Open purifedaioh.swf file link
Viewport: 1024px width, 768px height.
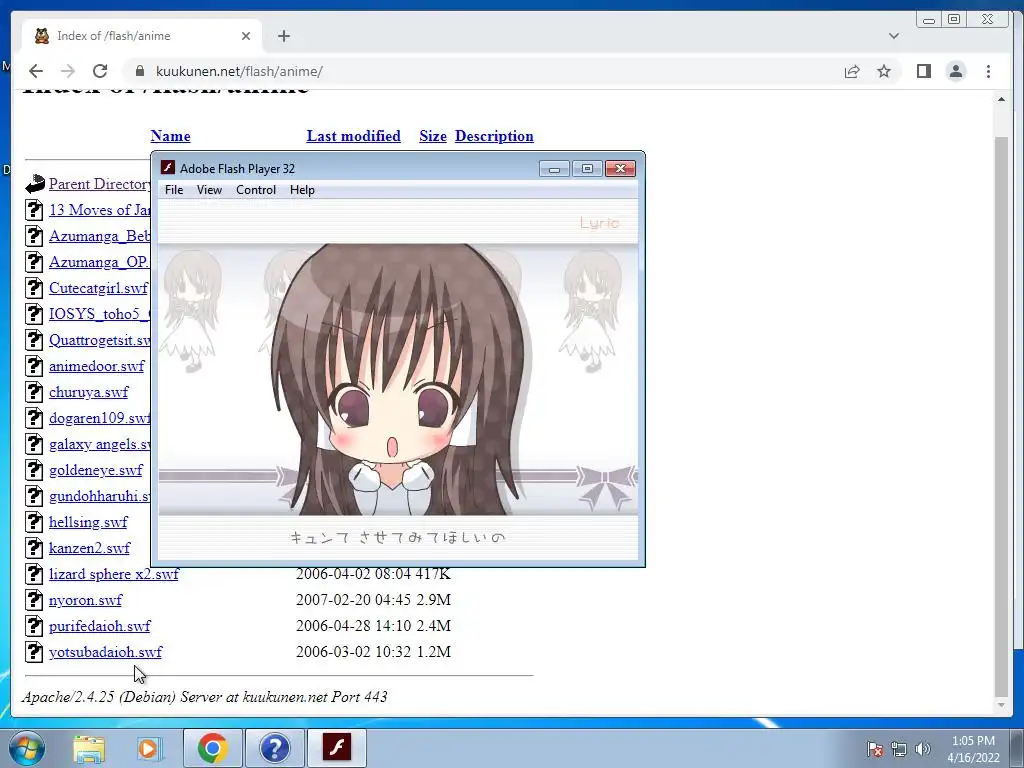99,626
